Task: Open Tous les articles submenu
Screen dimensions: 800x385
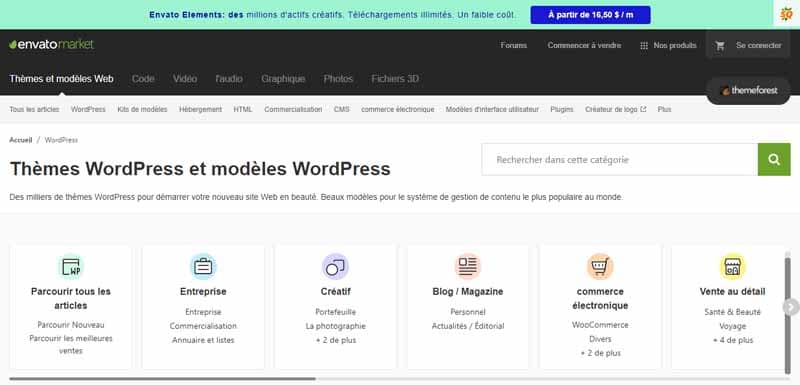Action: [34, 109]
